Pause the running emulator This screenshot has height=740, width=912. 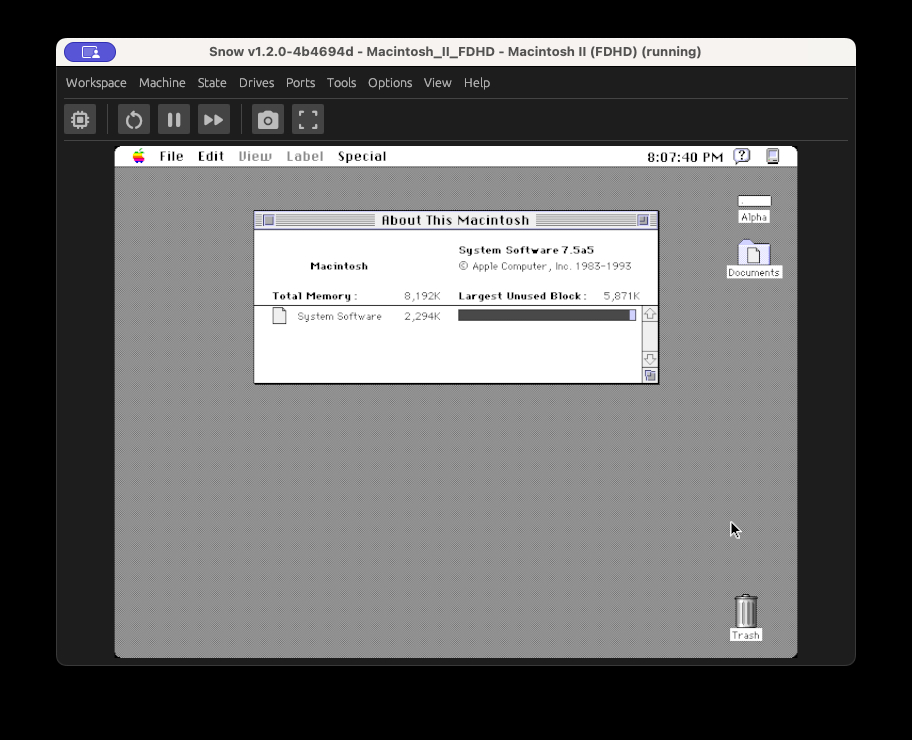click(x=174, y=120)
